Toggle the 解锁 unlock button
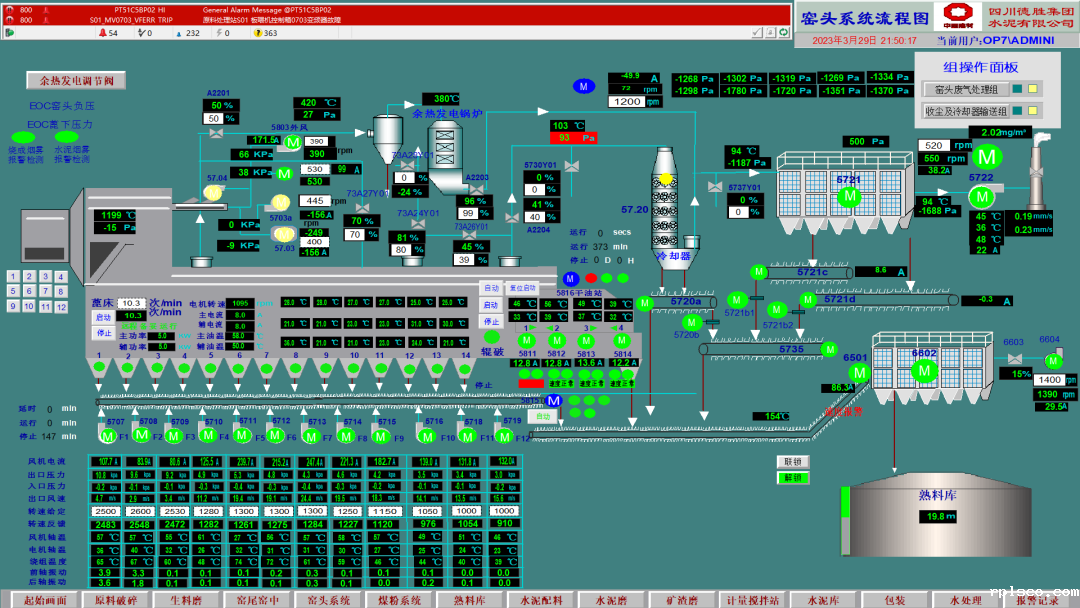The height and width of the screenshot is (608, 1080). pyautogui.click(x=792, y=477)
